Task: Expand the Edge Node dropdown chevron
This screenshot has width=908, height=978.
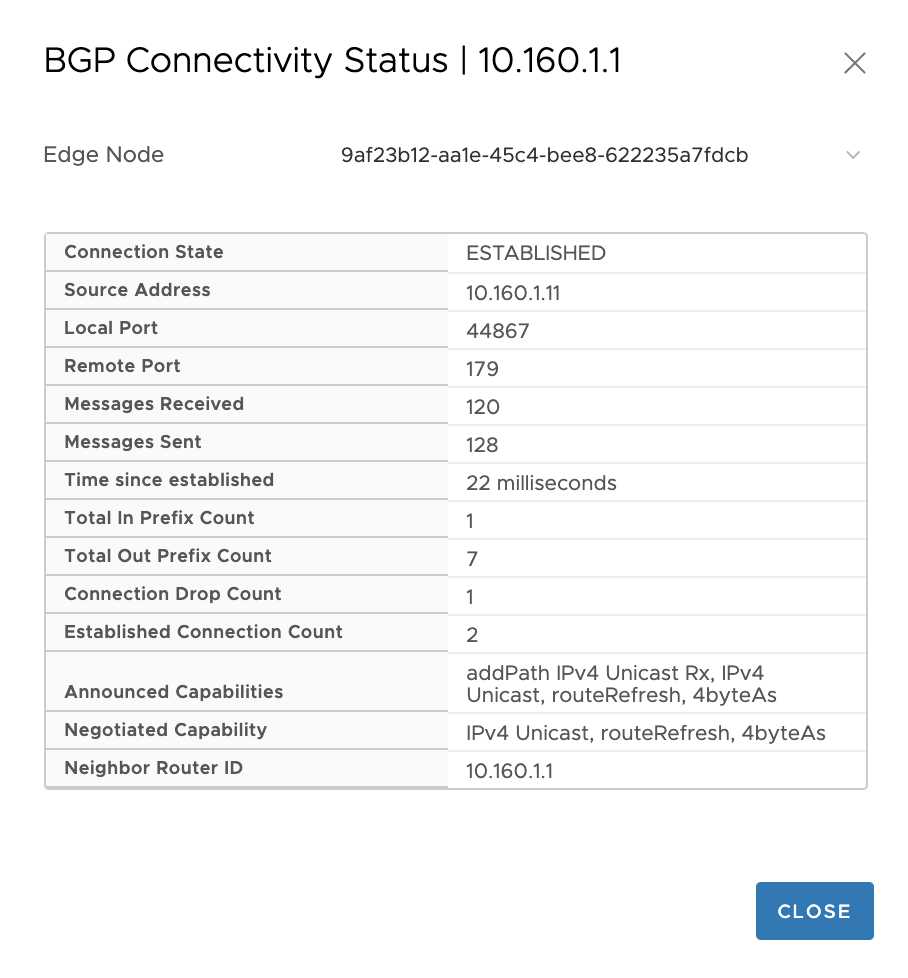Action: coord(852,155)
